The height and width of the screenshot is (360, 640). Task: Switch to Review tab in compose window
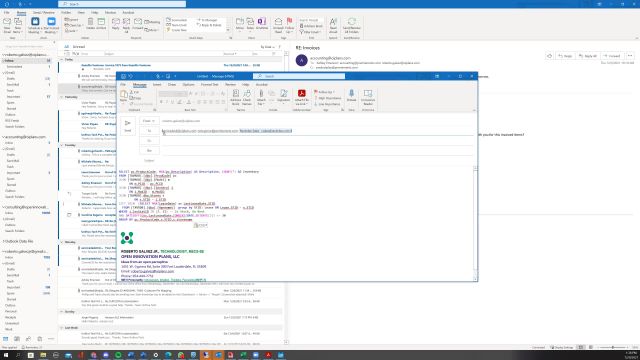230,84
